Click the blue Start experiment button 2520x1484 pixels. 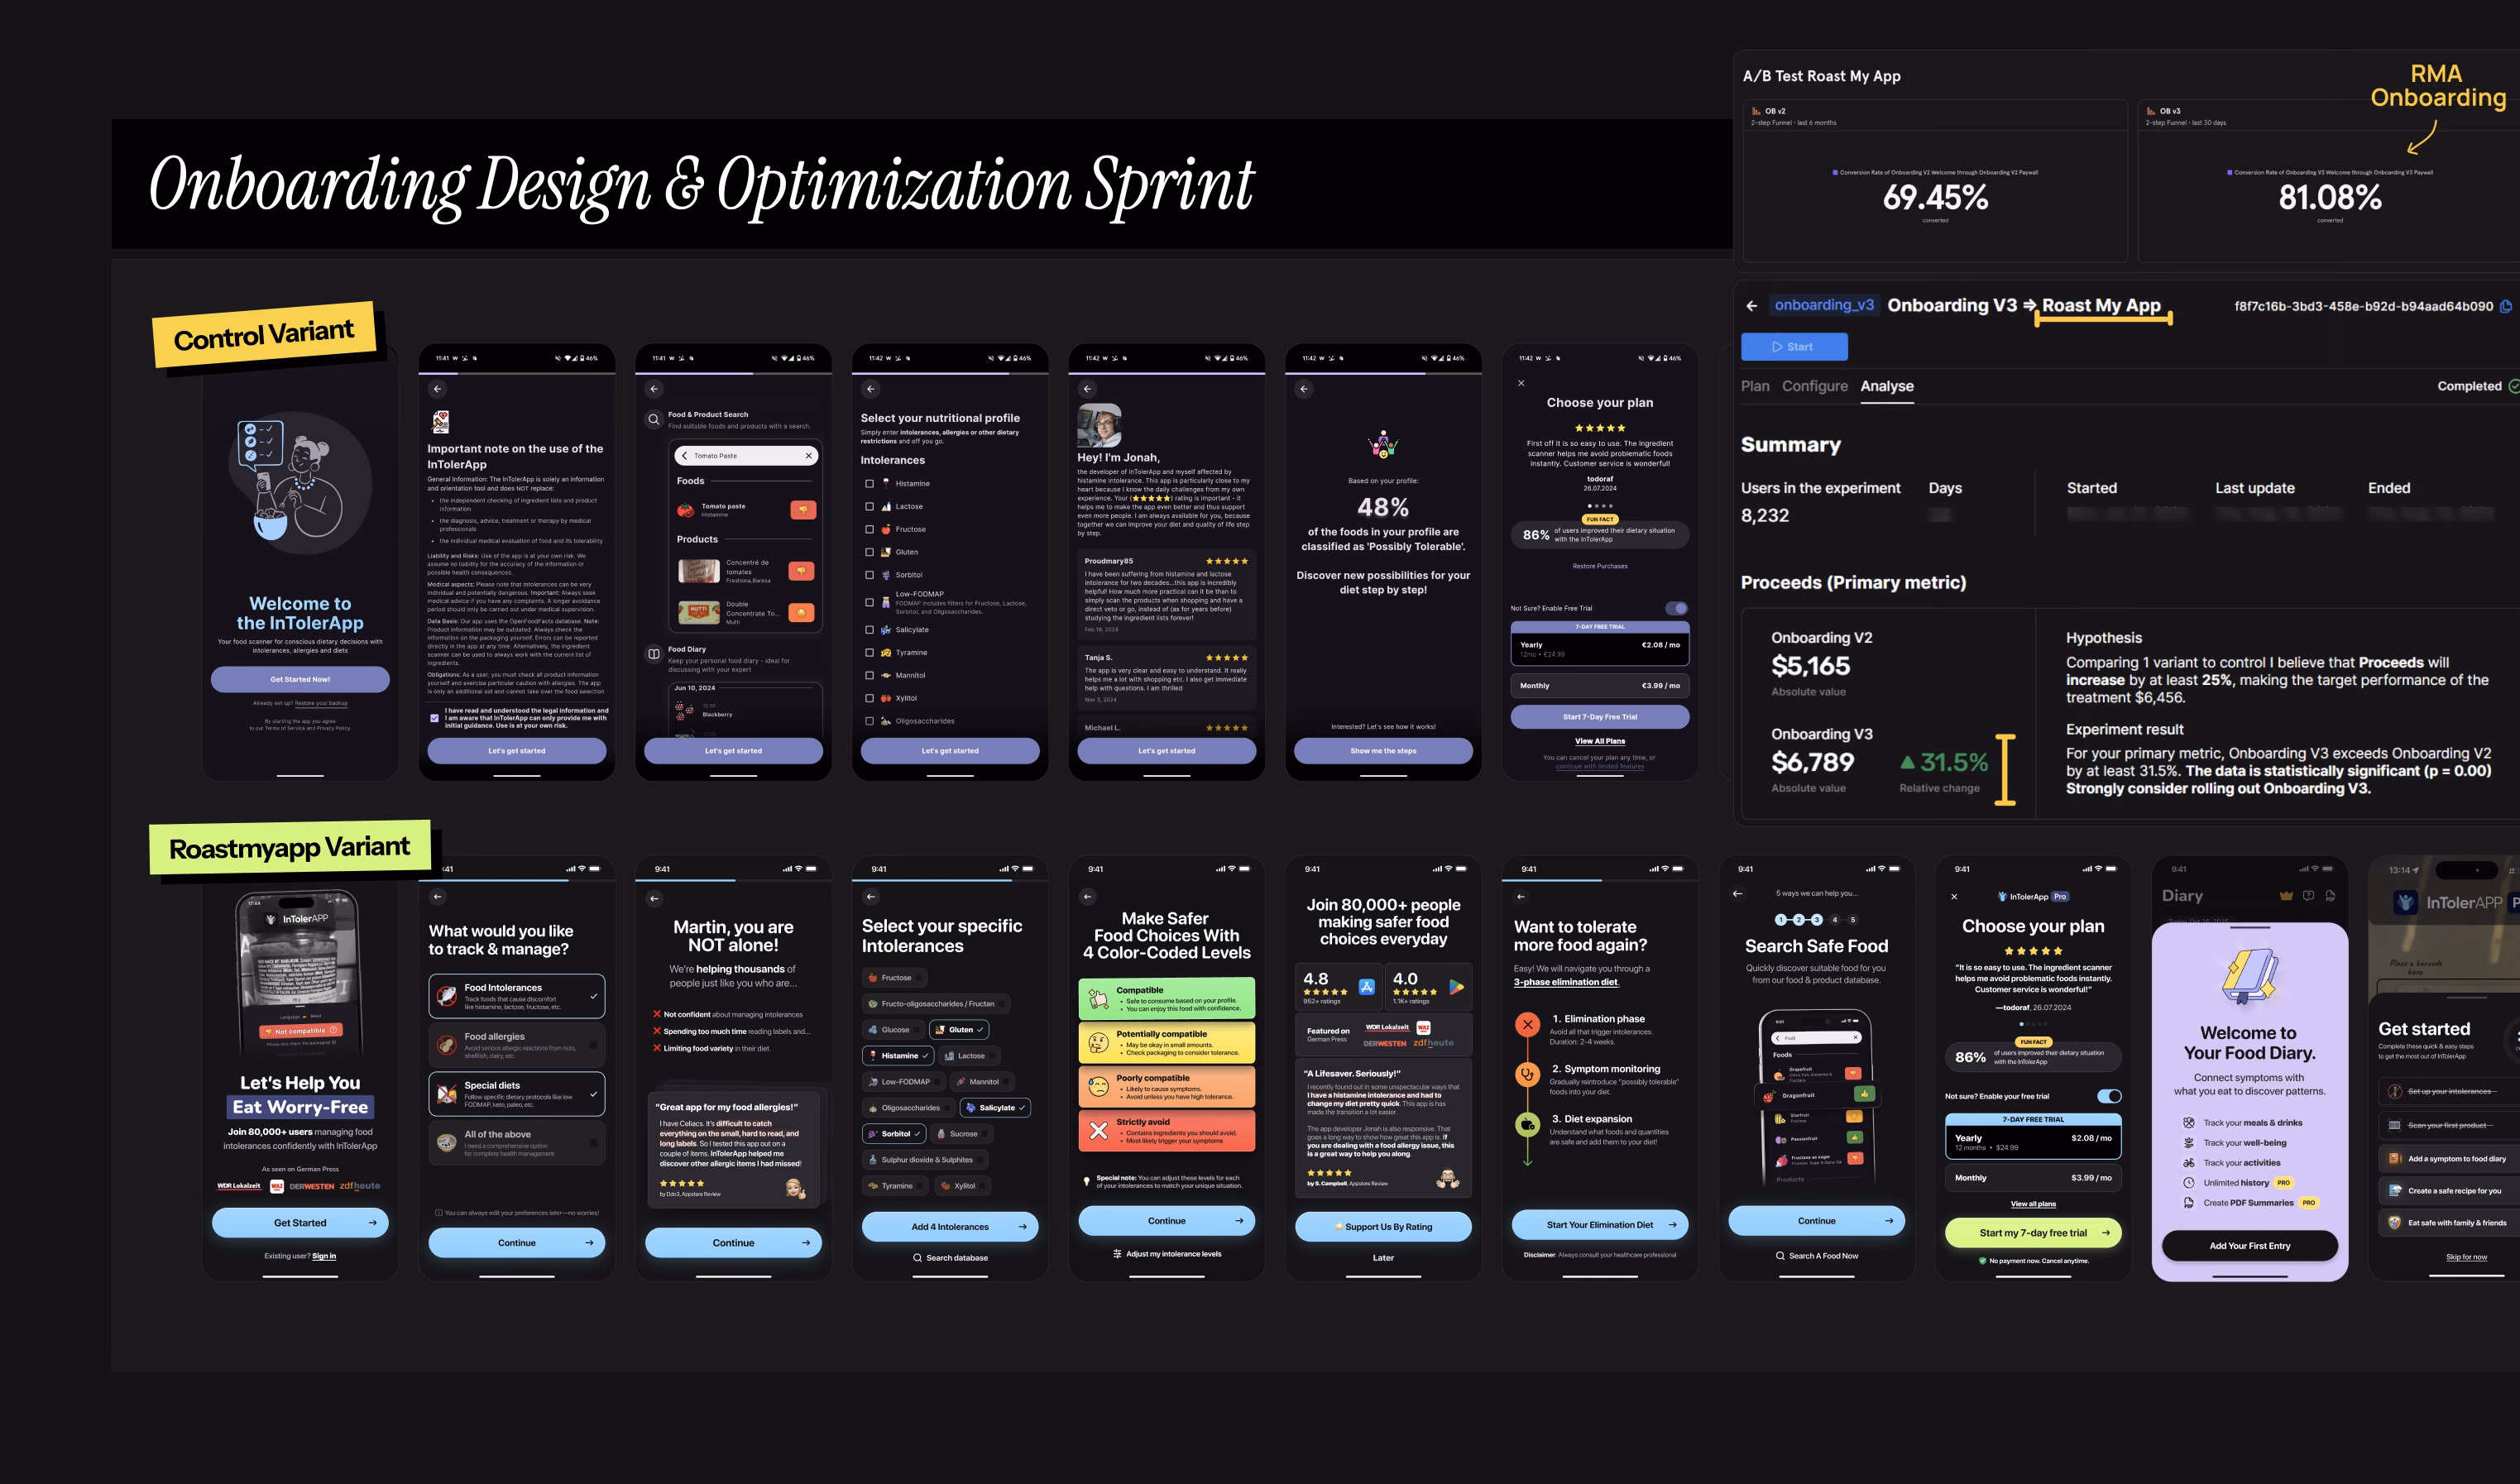[x=1794, y=347]
